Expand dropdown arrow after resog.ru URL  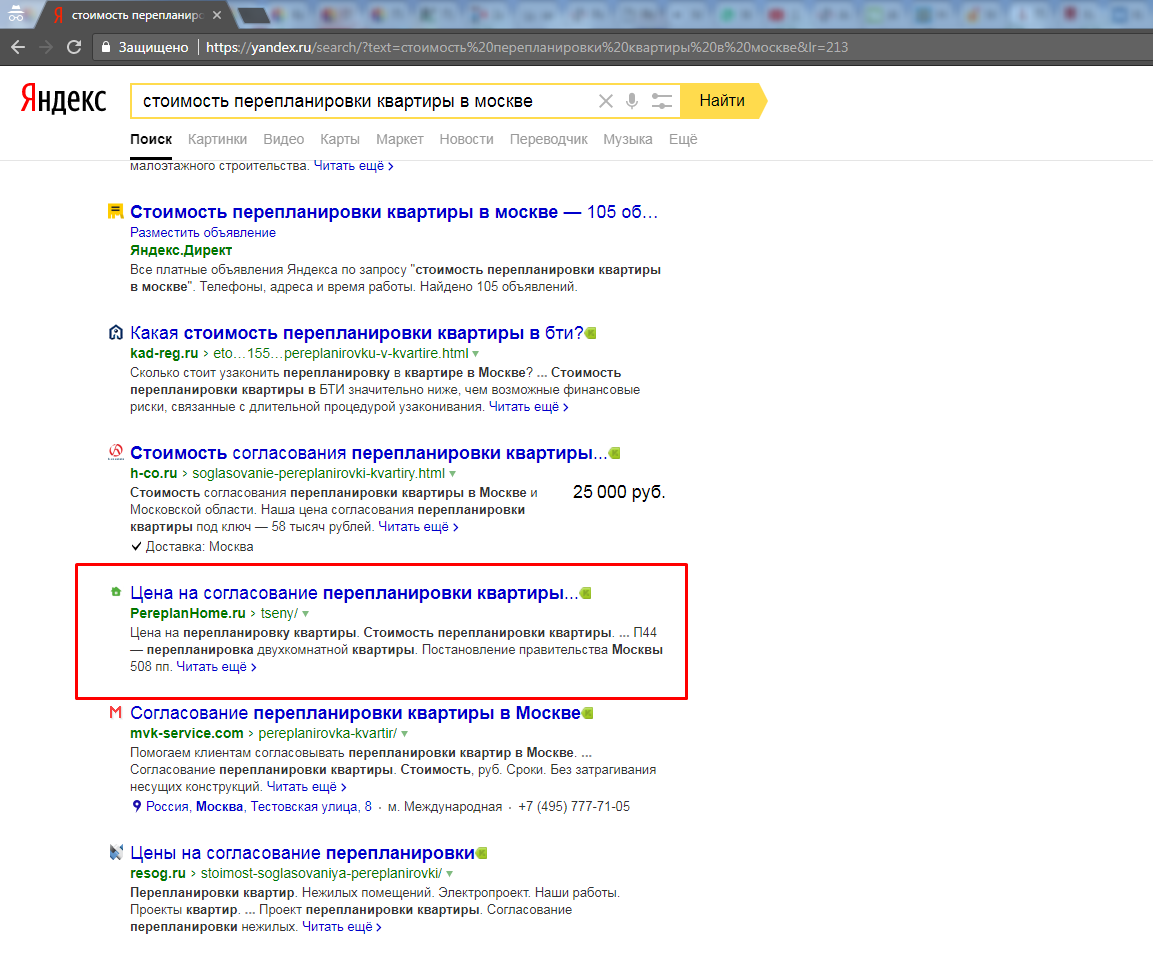(449, 874)
